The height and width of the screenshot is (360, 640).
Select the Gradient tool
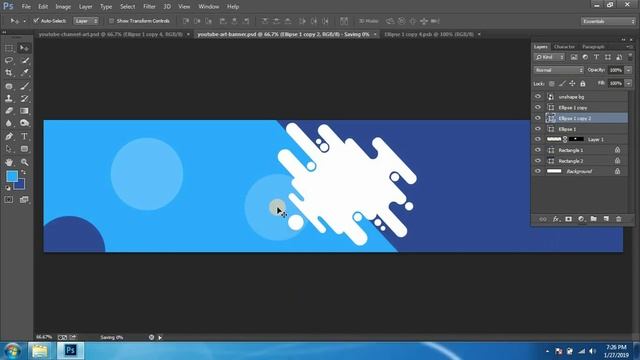point(24,111)
